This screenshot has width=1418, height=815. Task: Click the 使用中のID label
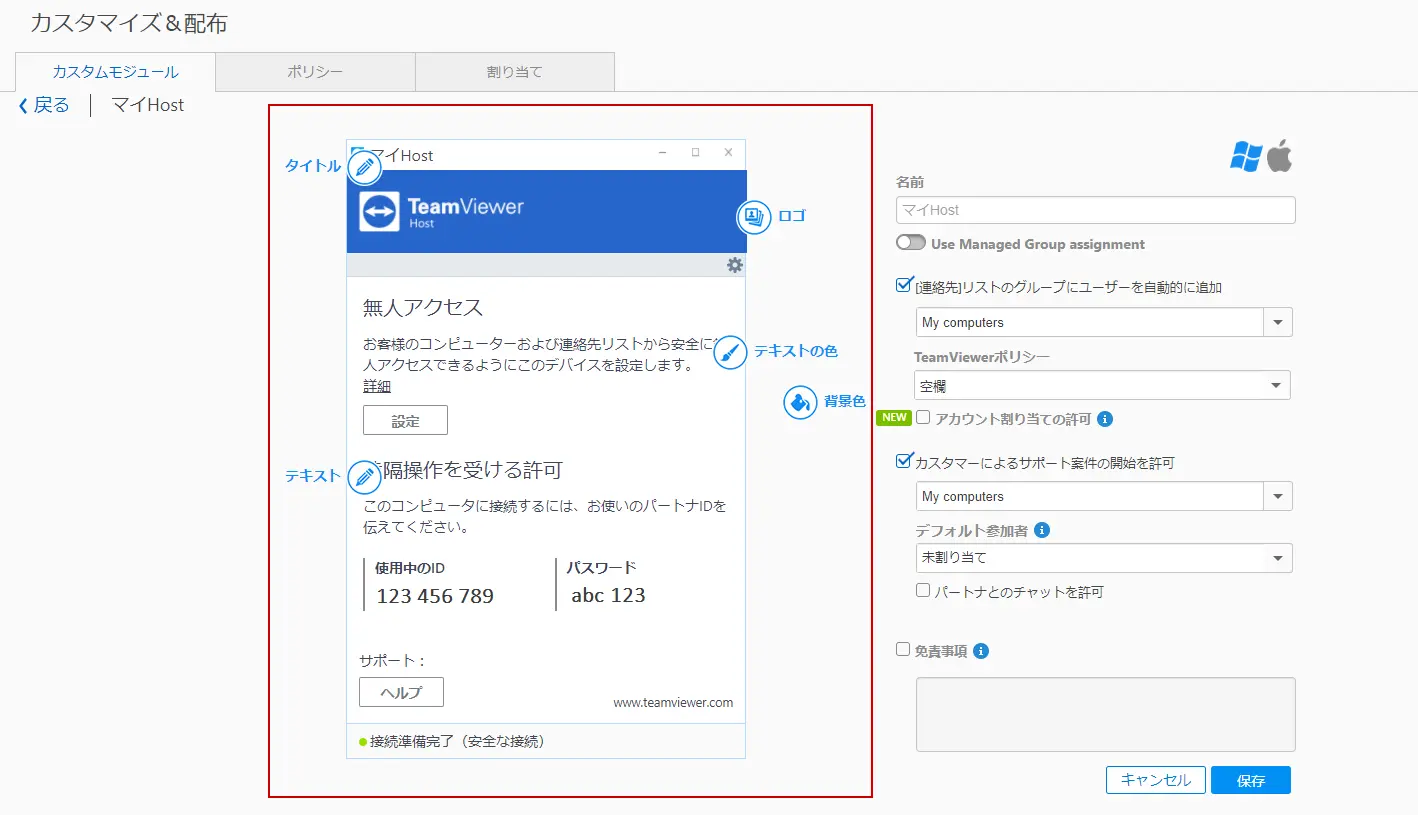[x=410, y=568]
